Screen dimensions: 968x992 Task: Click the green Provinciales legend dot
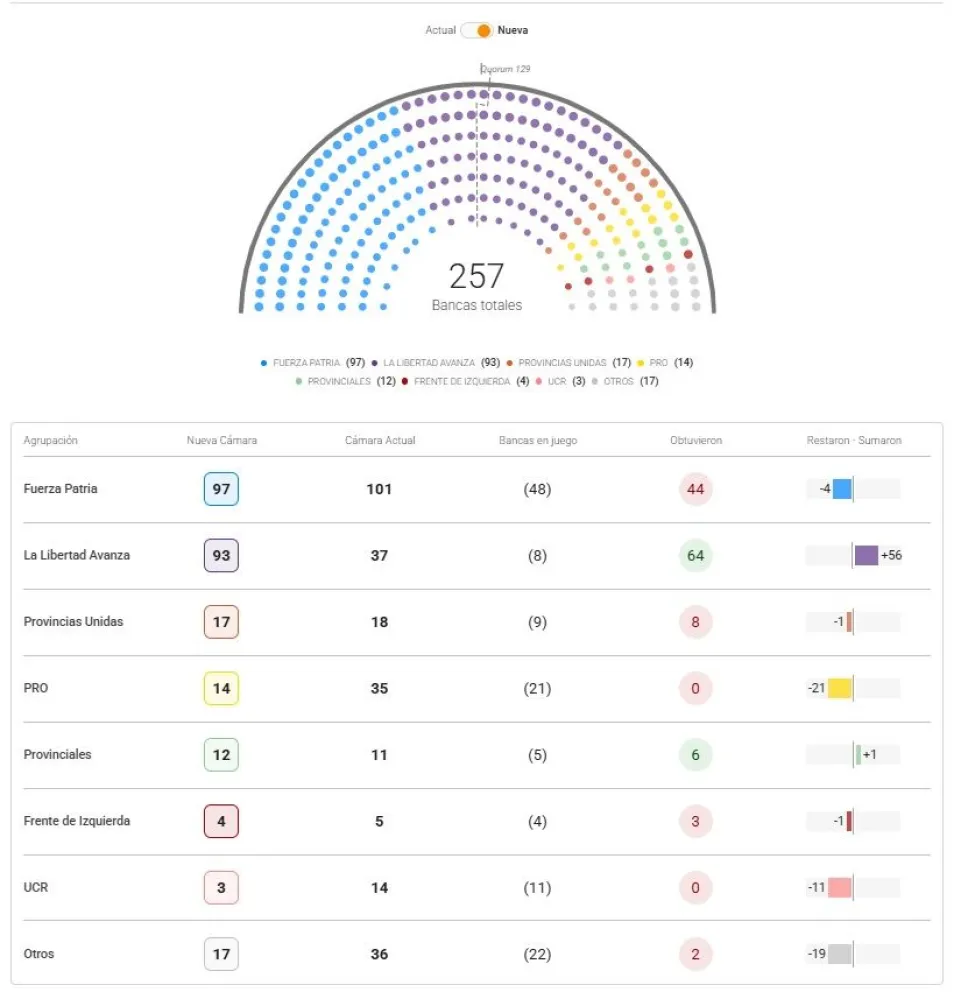(298, 381)
